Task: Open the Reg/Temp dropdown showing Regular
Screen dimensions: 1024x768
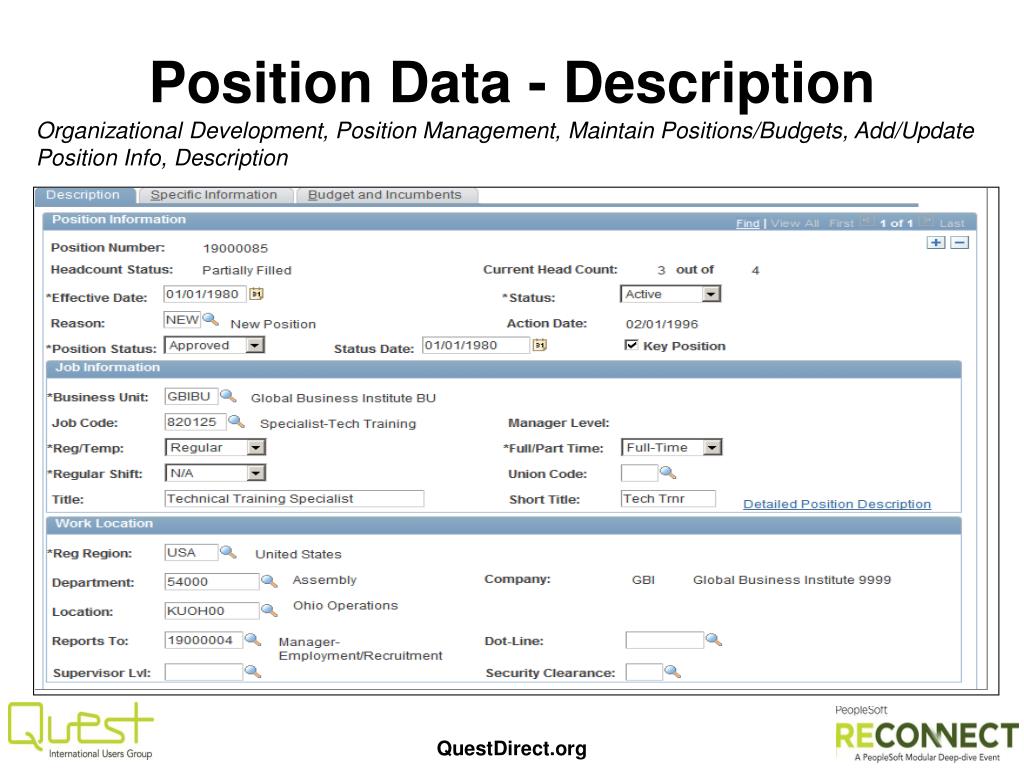Action: [x=216, y=447]
